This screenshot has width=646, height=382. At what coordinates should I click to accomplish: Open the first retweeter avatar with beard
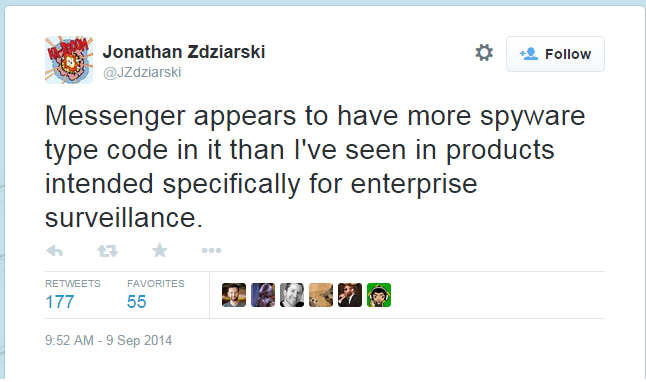click(234, 295)
